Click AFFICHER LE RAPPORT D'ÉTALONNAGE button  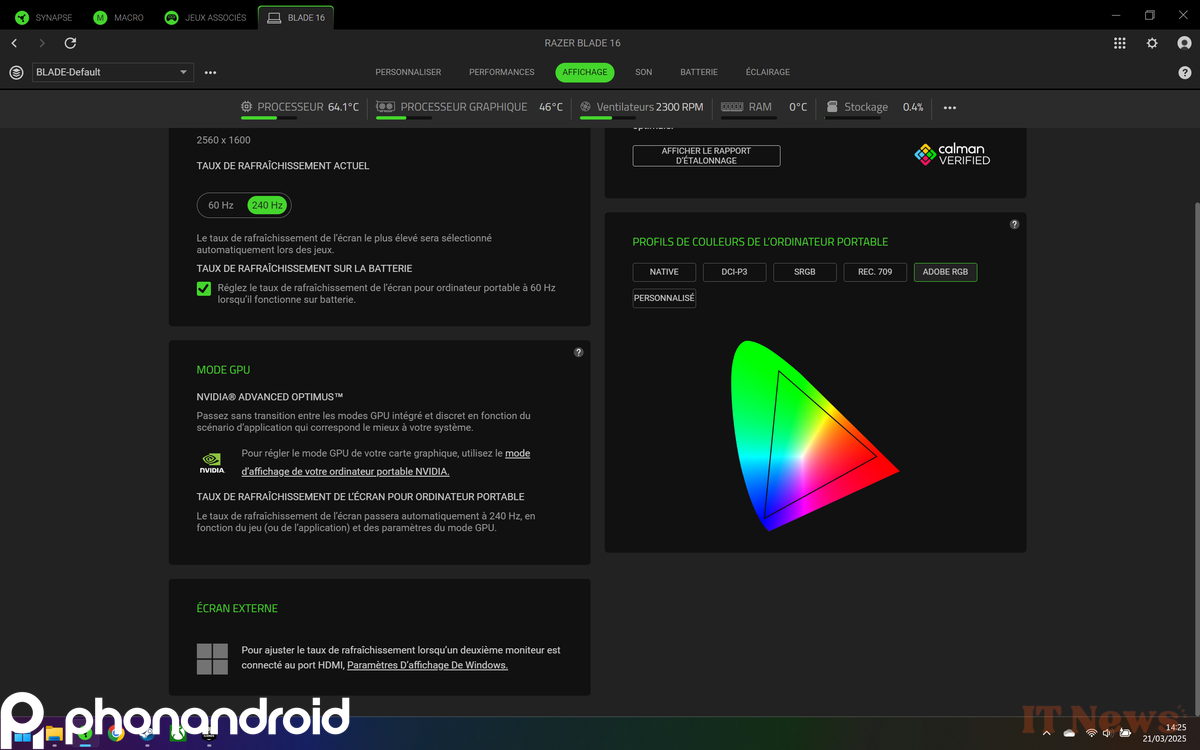[706, 156]
